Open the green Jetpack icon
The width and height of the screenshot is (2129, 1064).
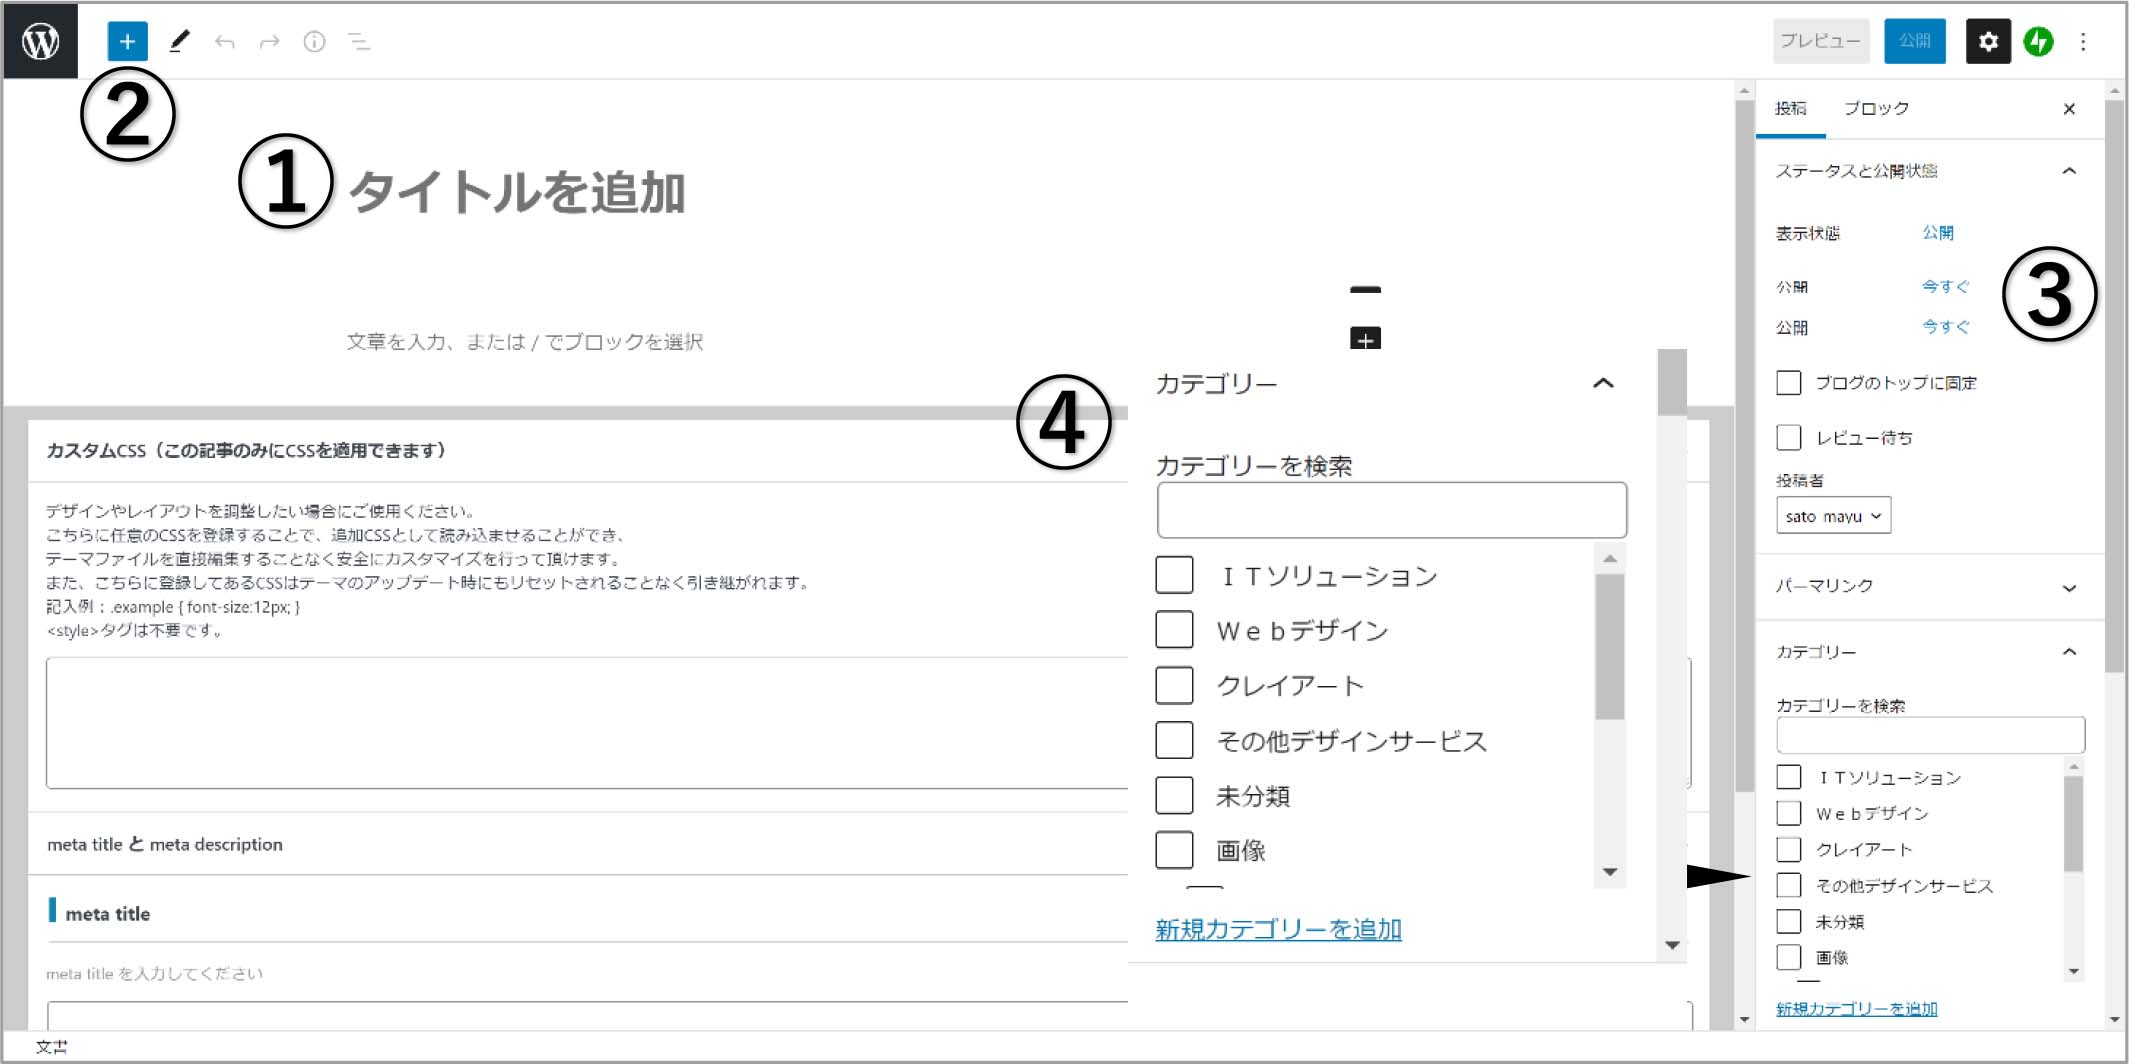(x=2038, y=41)
